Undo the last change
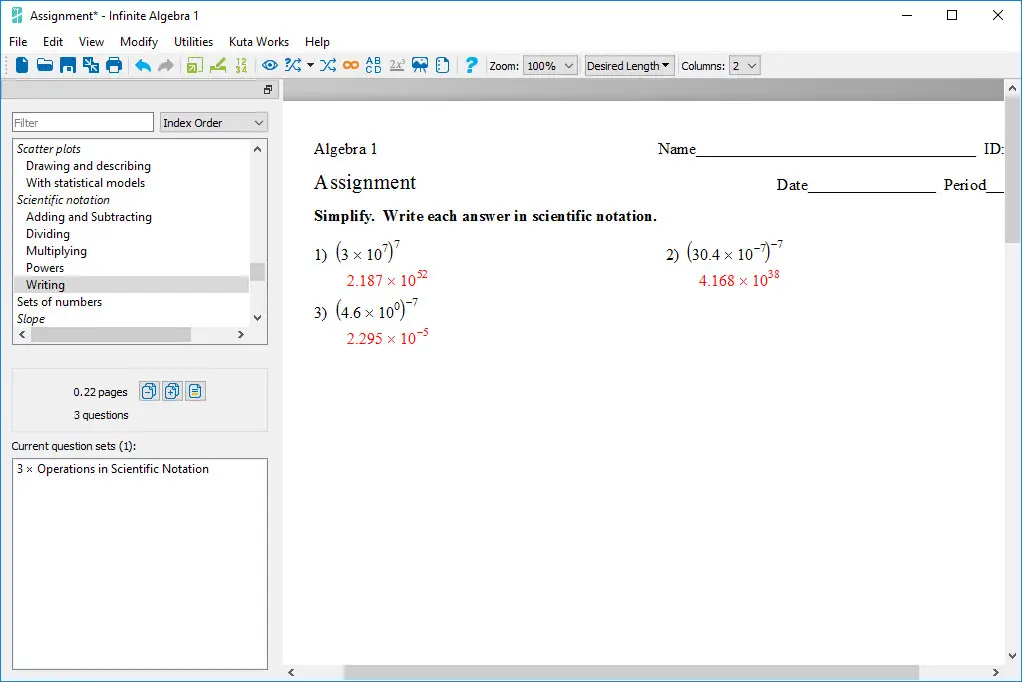Screen dimensions: 1022x682 [143, 65]
